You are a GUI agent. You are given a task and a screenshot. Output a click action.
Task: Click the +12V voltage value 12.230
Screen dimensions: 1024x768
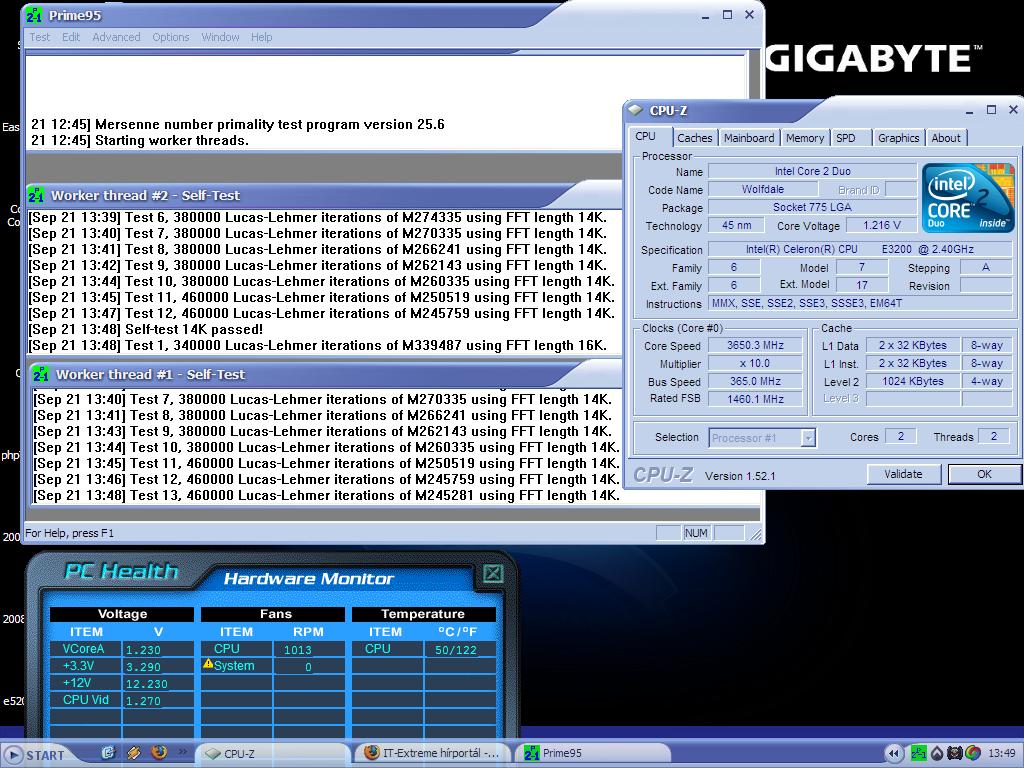tap(146, 684)
